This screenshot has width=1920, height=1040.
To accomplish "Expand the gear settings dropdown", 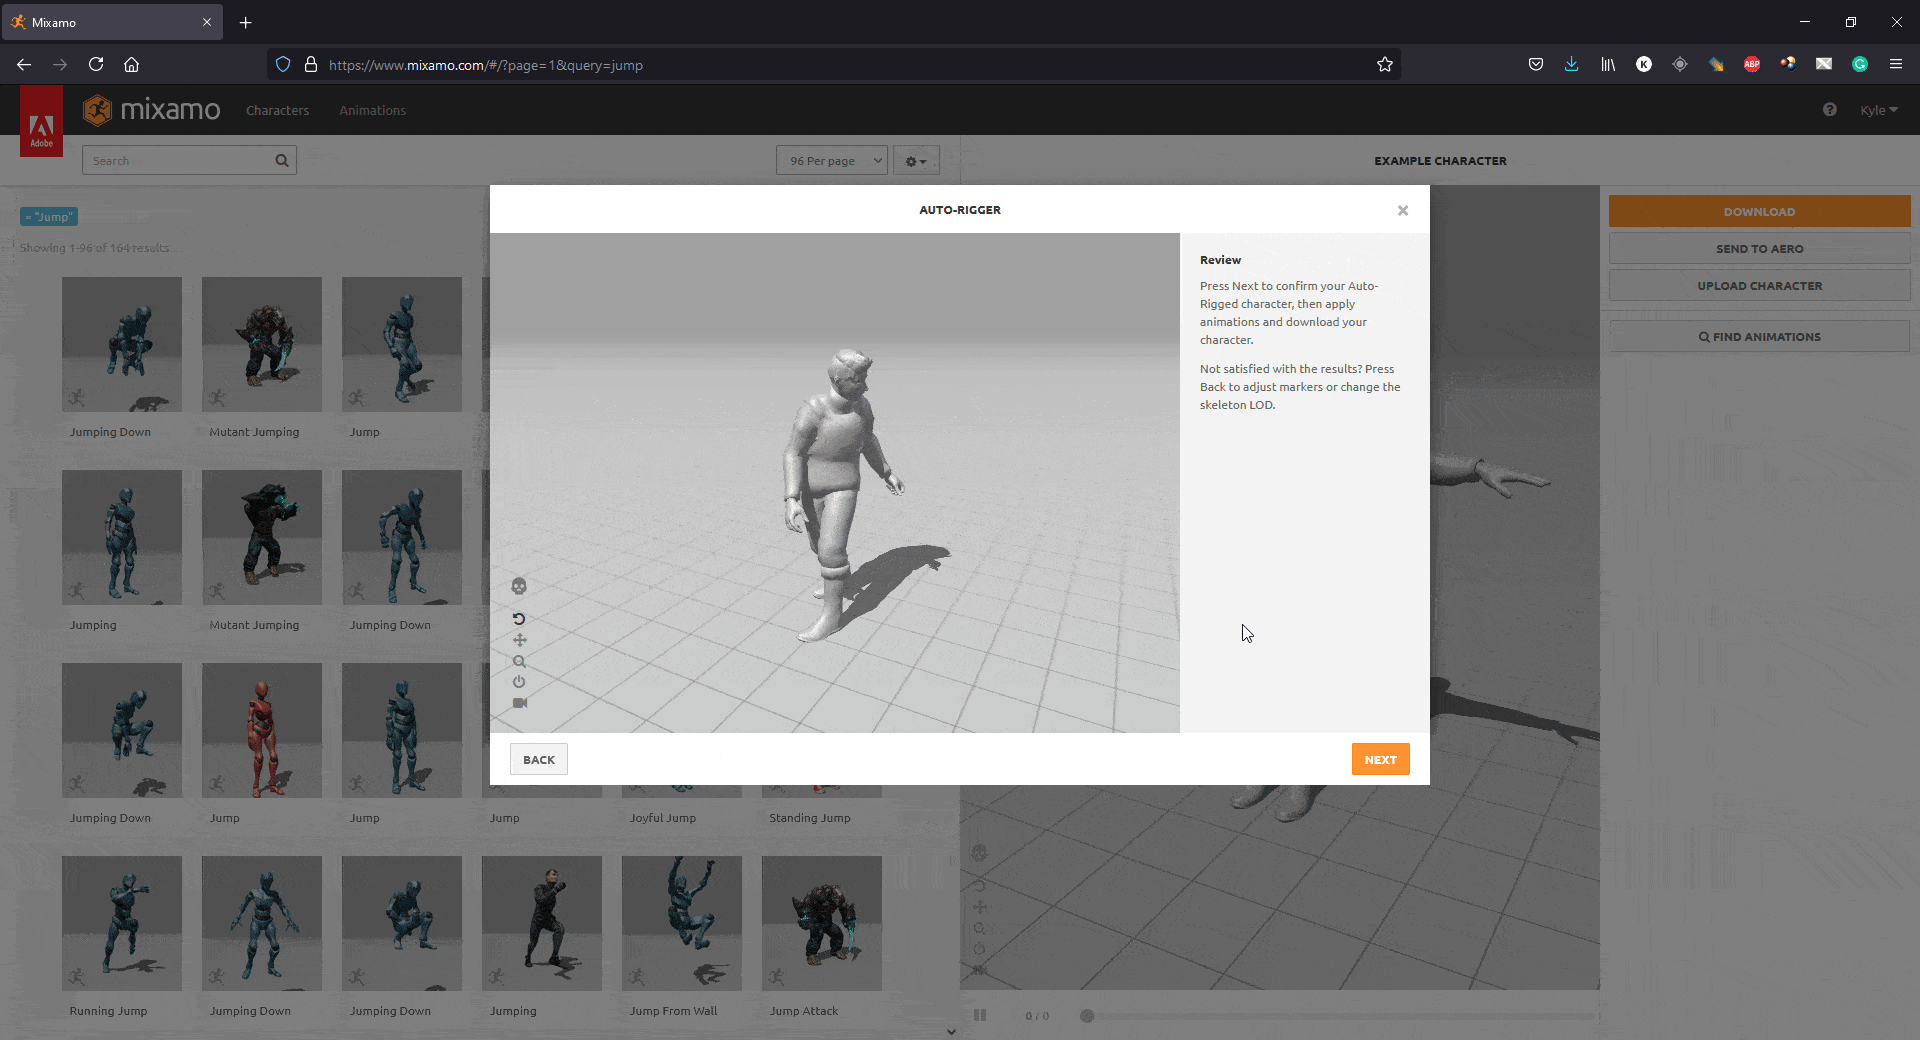I will 916,160.
